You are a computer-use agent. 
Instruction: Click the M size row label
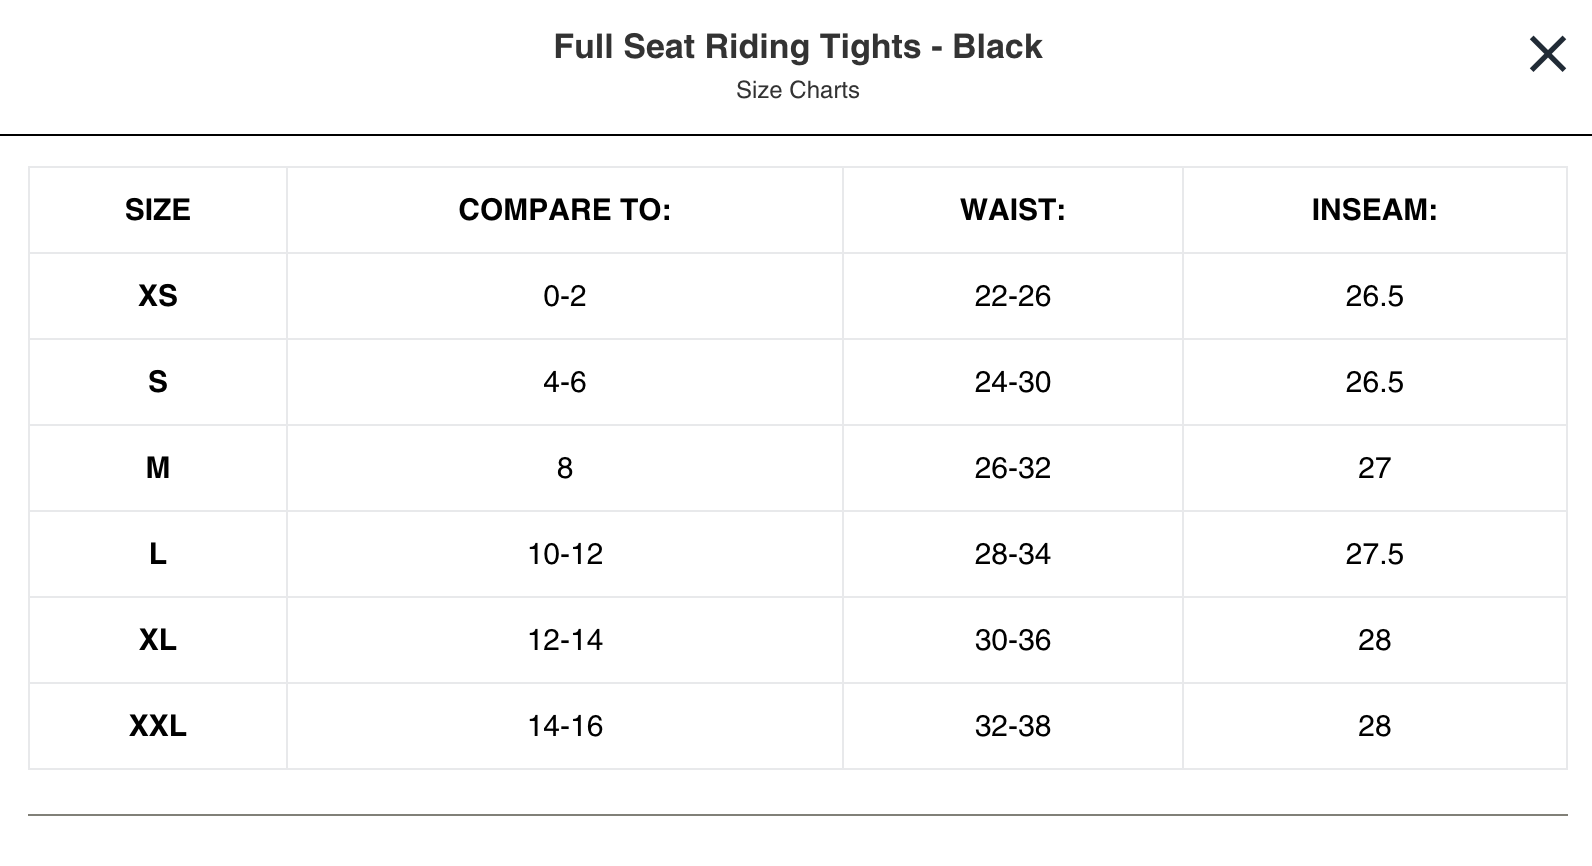(158, 468)
